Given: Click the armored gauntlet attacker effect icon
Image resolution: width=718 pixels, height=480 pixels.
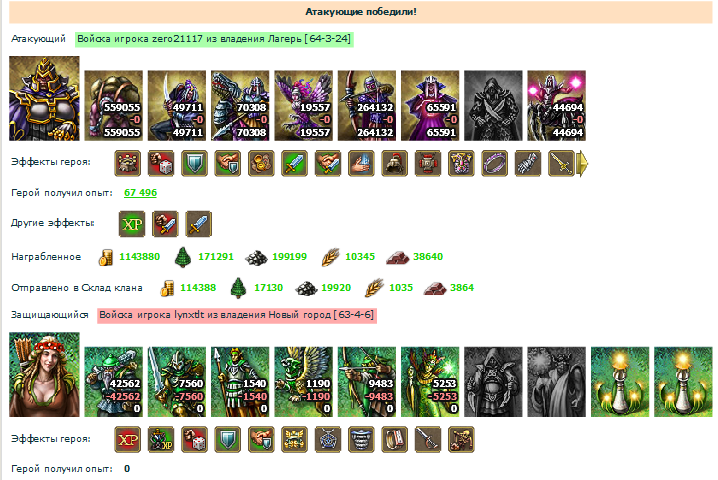Looking at the screenshot, I should (x=528, y=163).
